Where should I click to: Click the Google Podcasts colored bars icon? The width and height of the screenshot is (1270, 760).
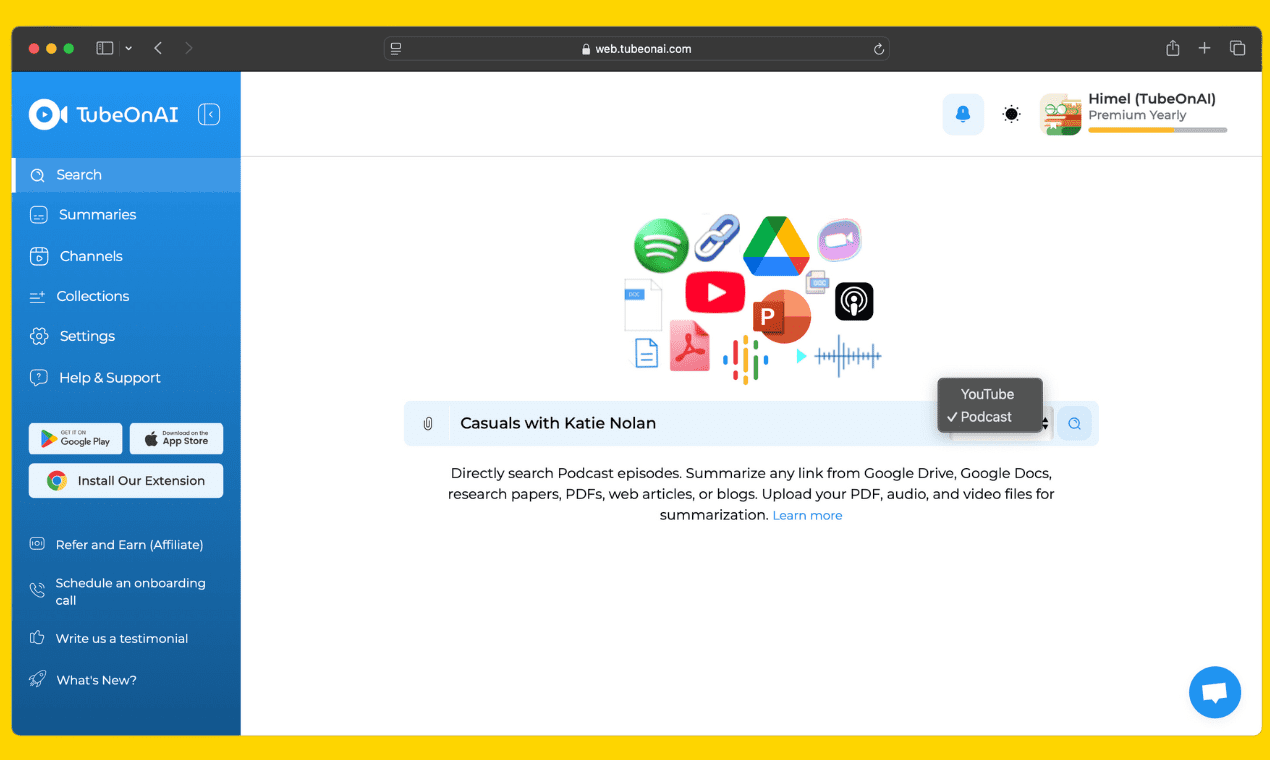745,360
